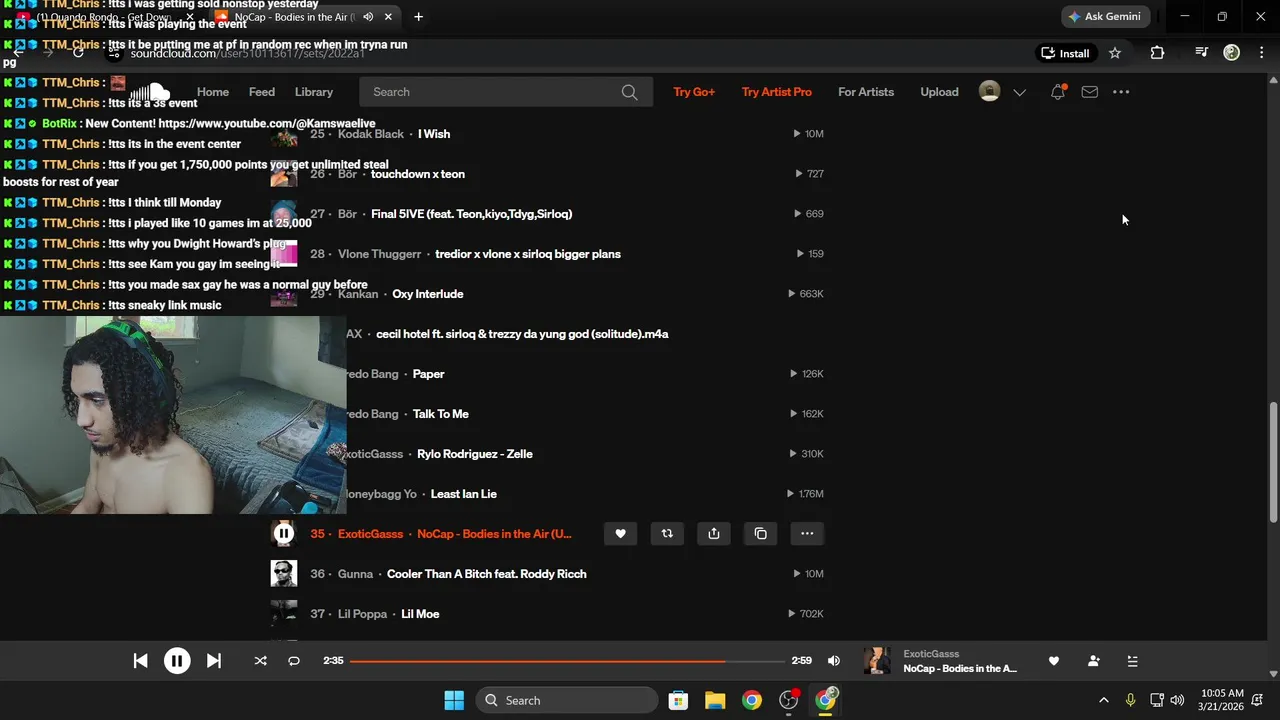Select the track titled Paper

[x=429, y=374]
